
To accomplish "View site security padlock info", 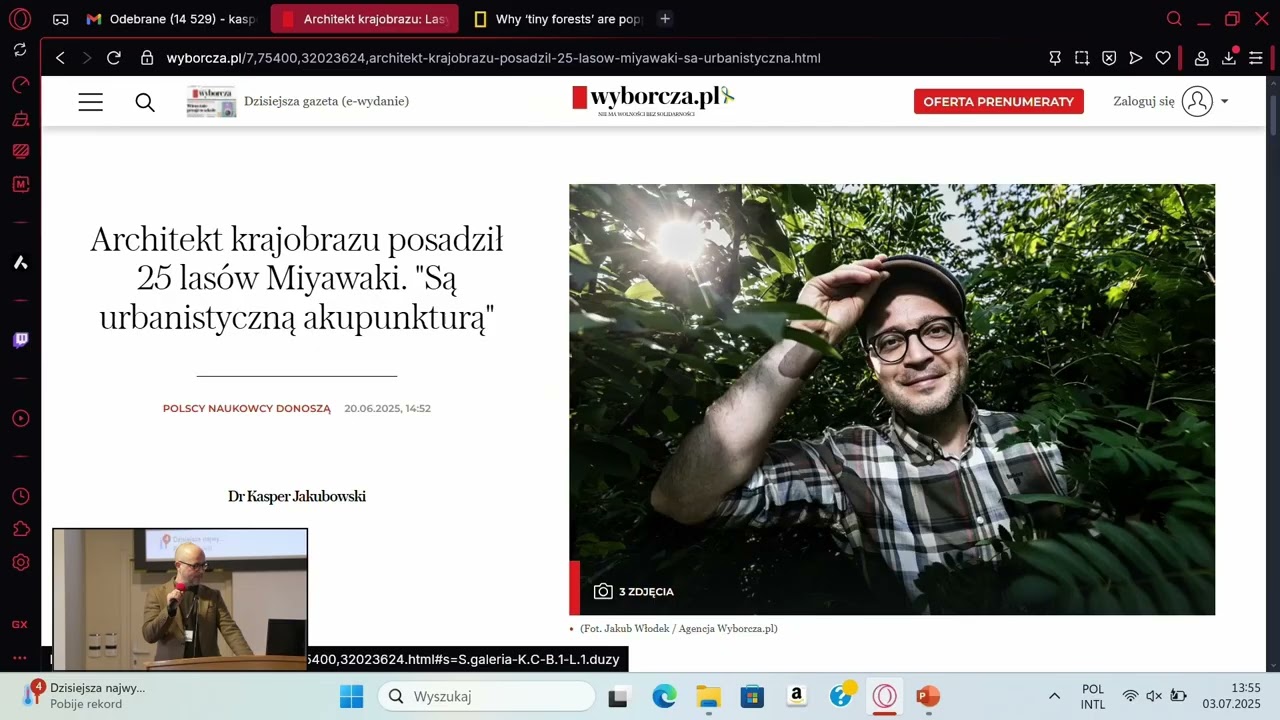I will 147,58.
